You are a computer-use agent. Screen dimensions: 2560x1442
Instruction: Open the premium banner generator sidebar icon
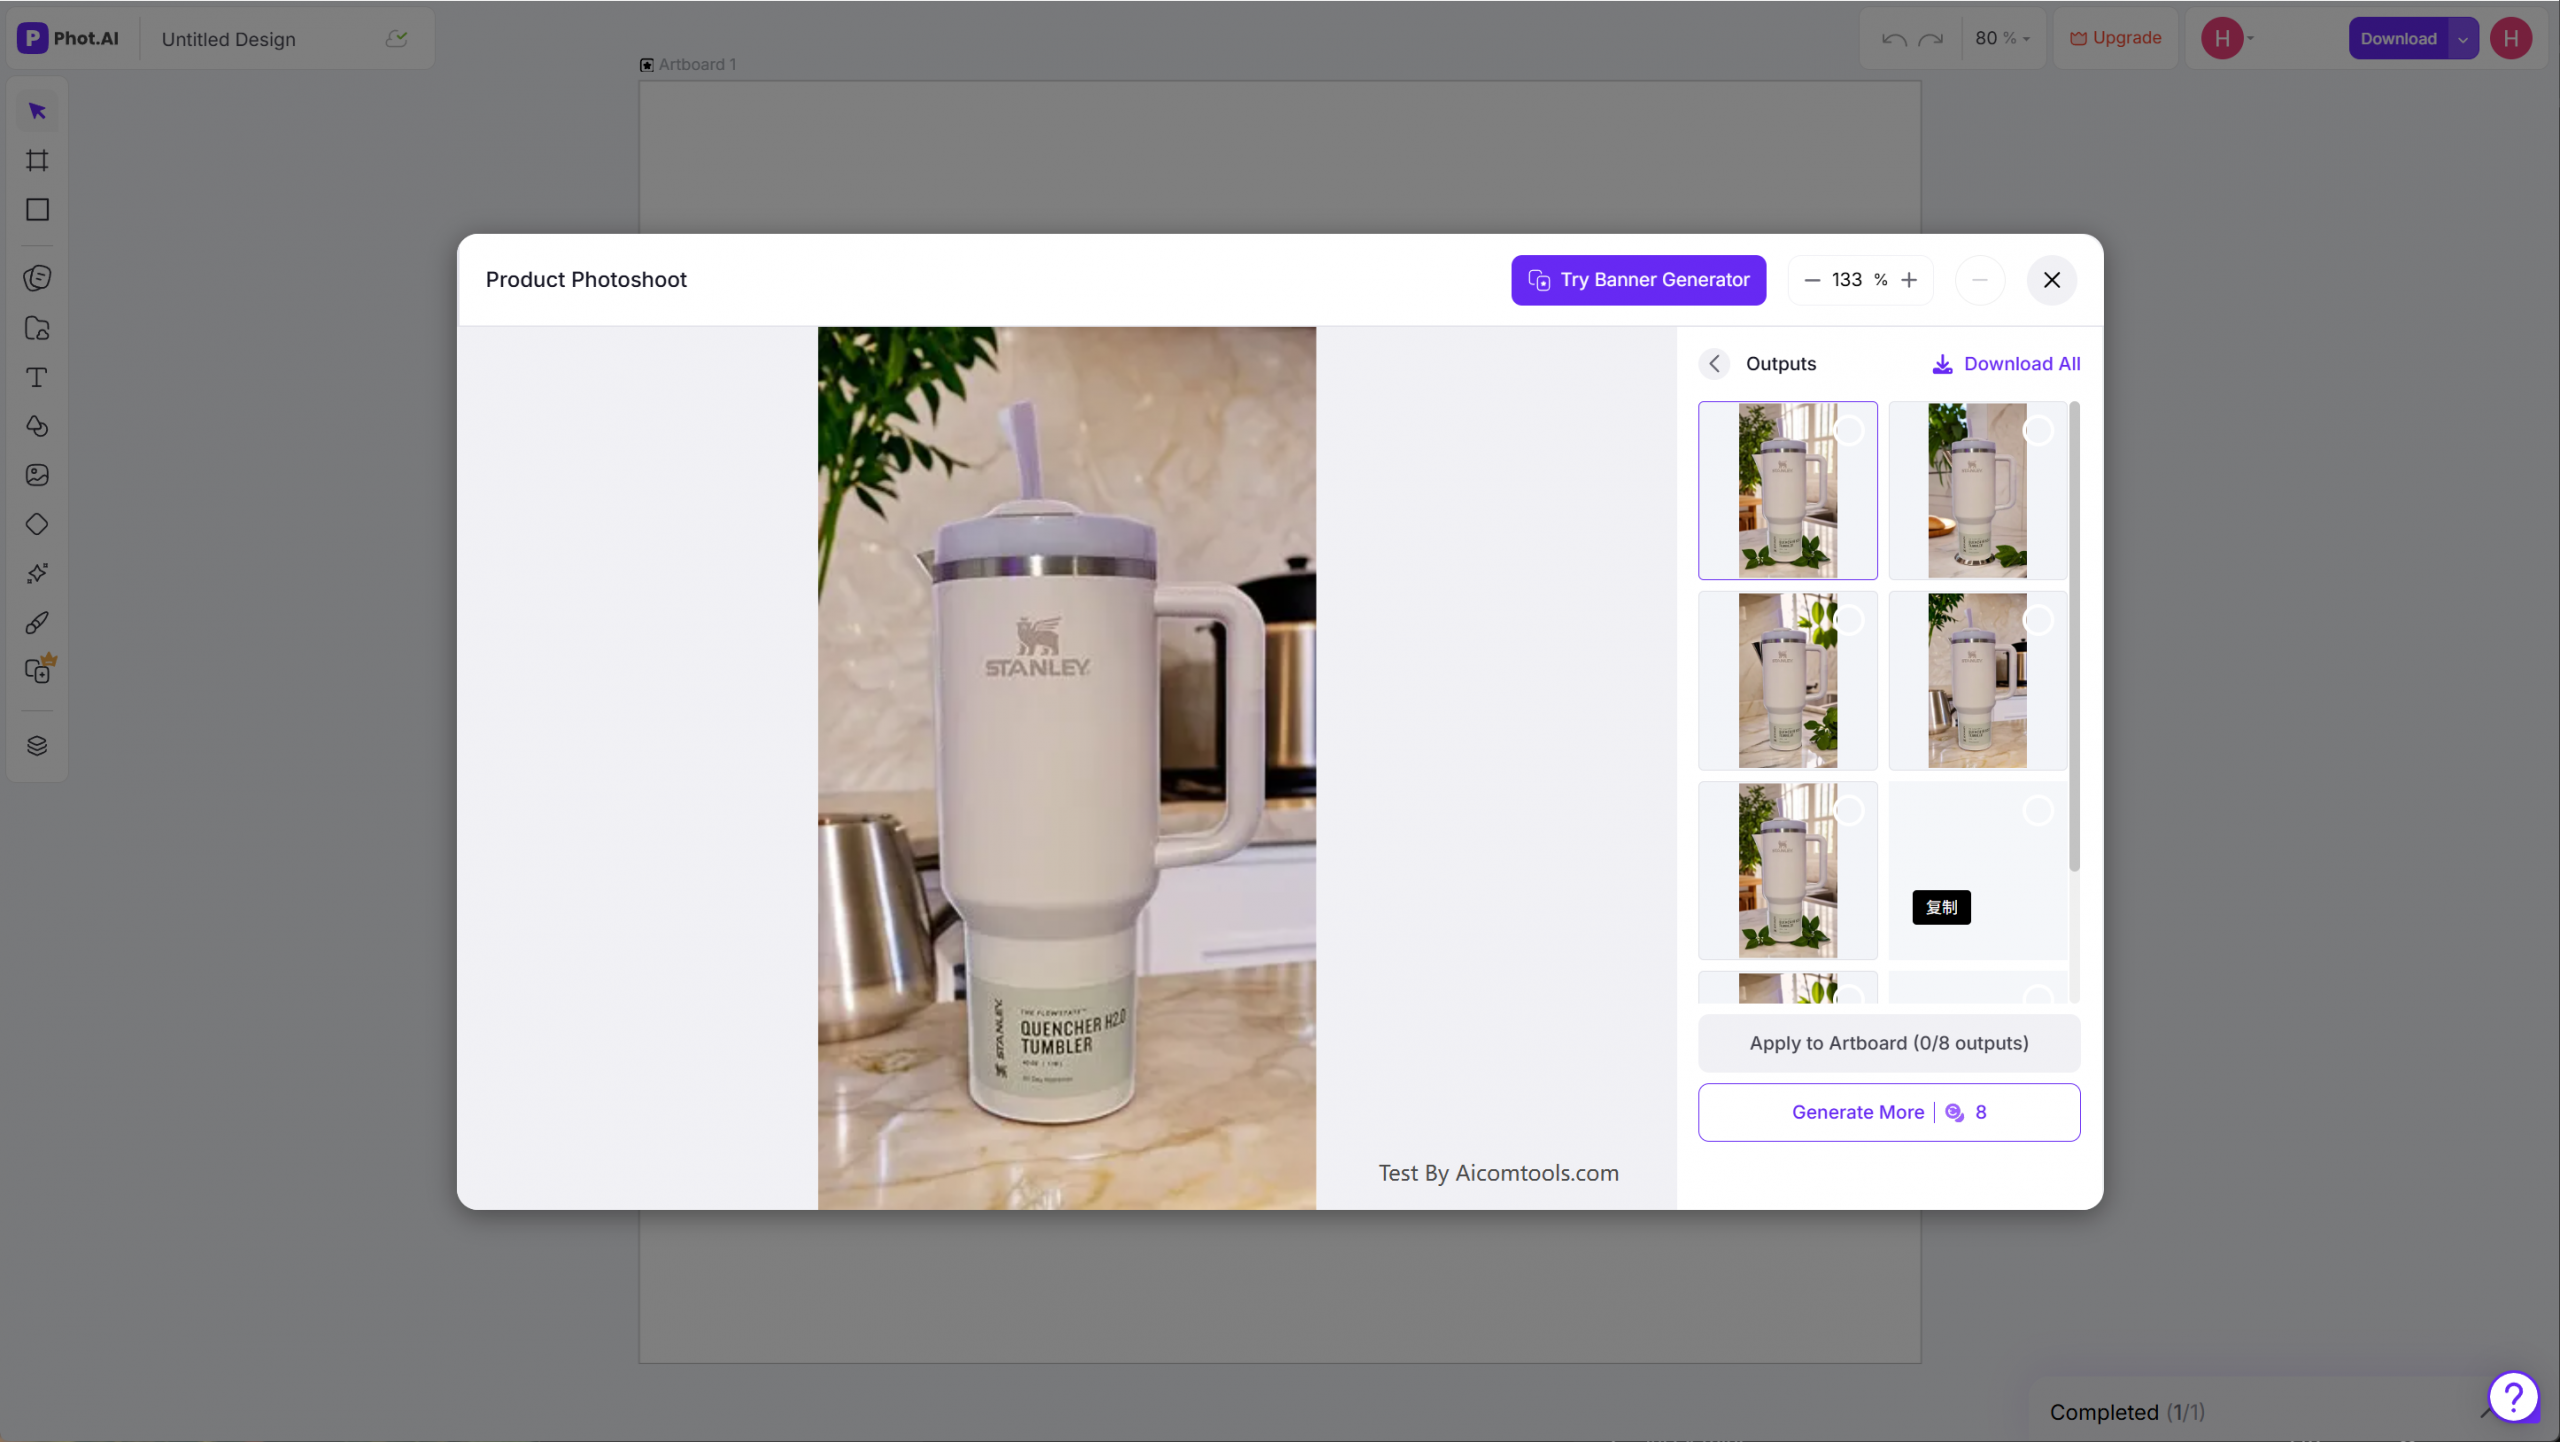coord(39,670)
